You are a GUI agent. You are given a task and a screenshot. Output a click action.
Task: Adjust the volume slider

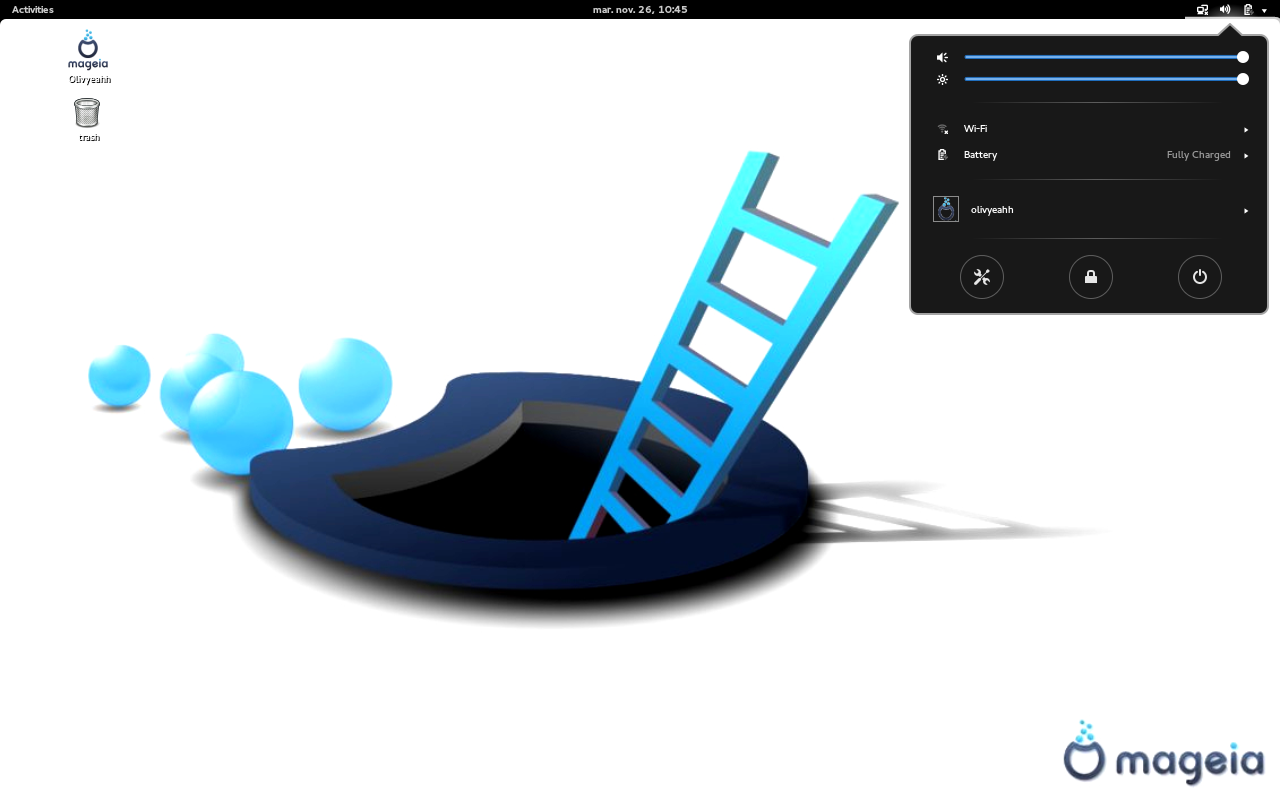point(1106,57)
